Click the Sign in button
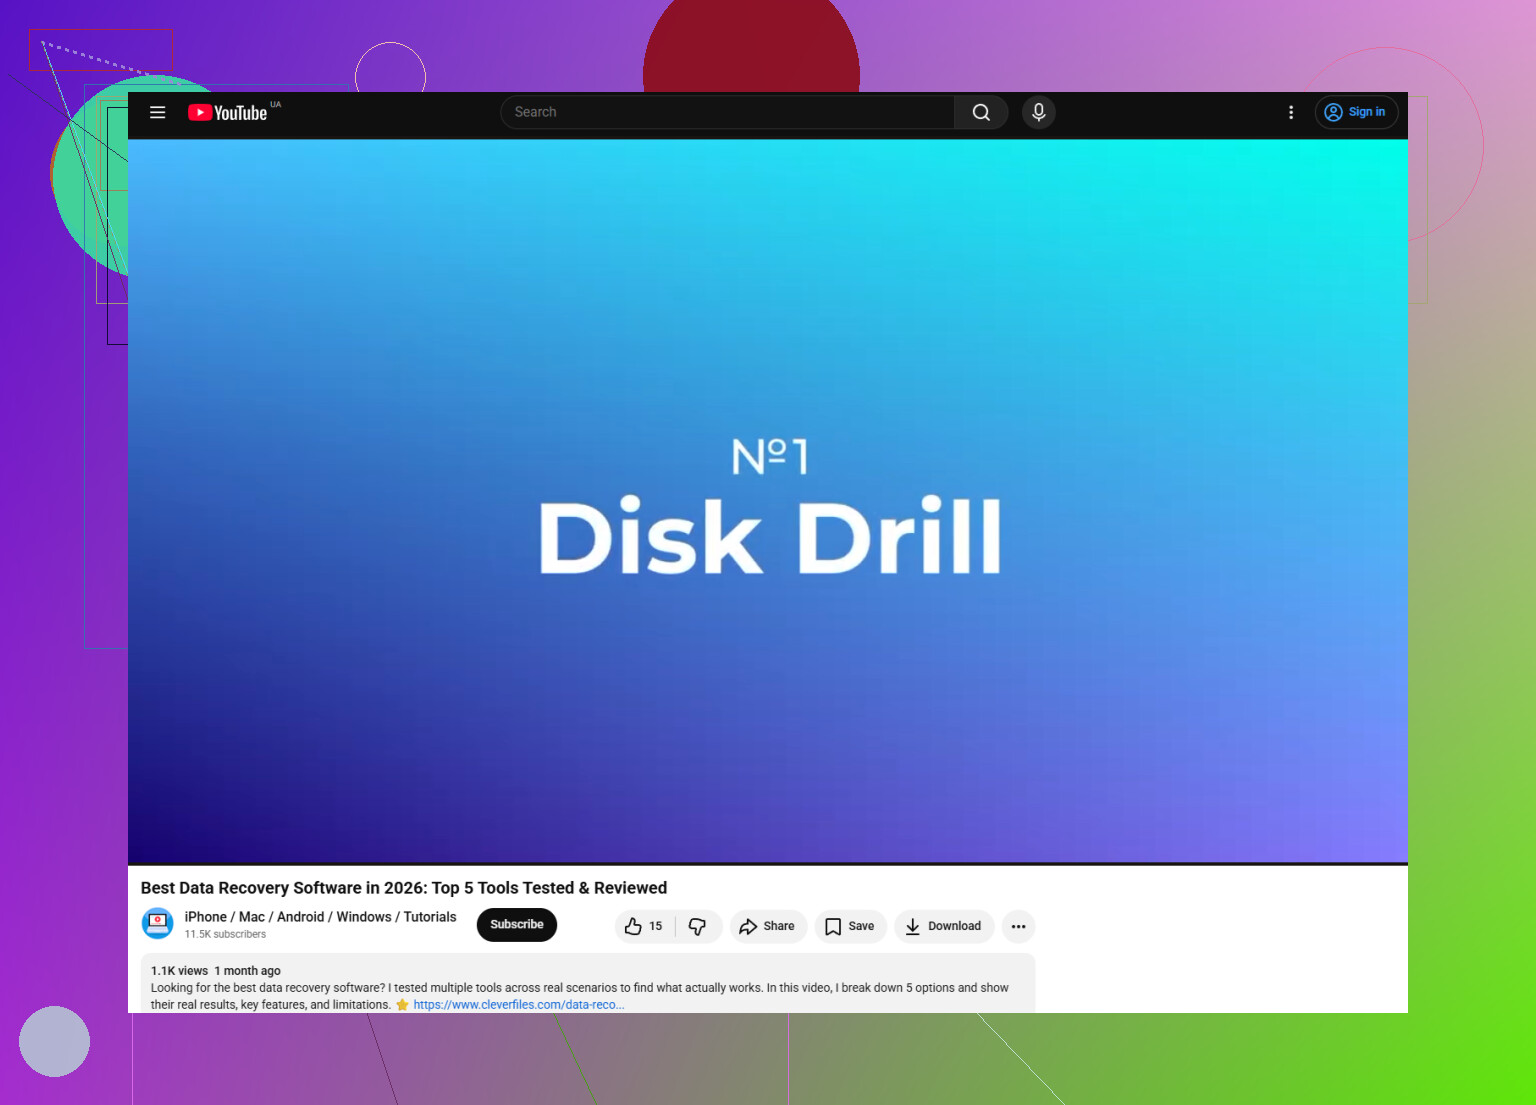 click(x=1356, y=112)
